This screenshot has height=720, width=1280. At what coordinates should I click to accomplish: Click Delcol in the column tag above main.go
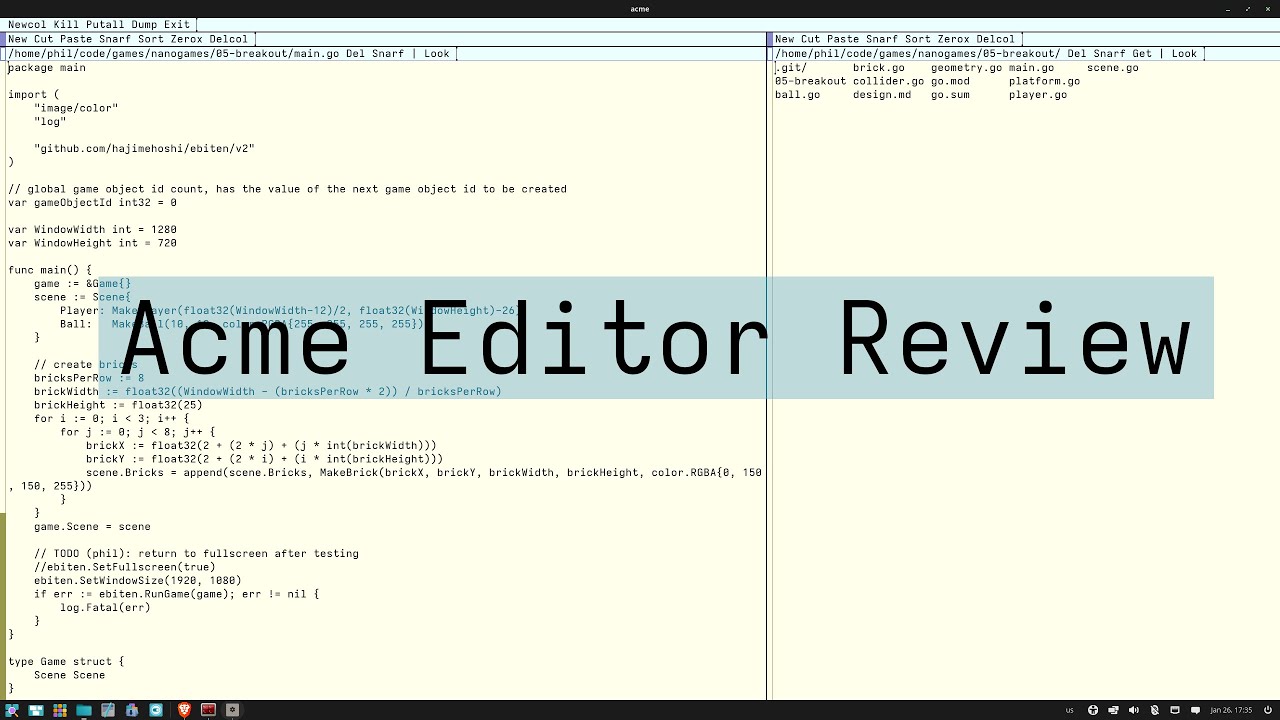click(228, 39)
